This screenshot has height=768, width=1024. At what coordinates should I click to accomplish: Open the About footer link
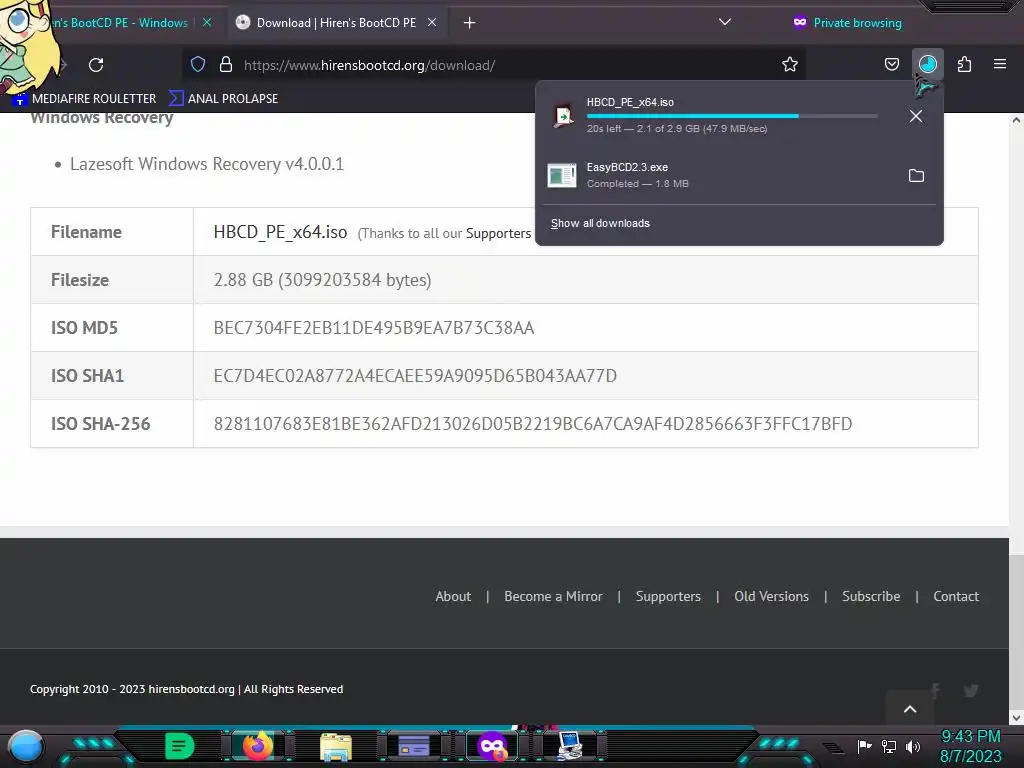(453, 596)
